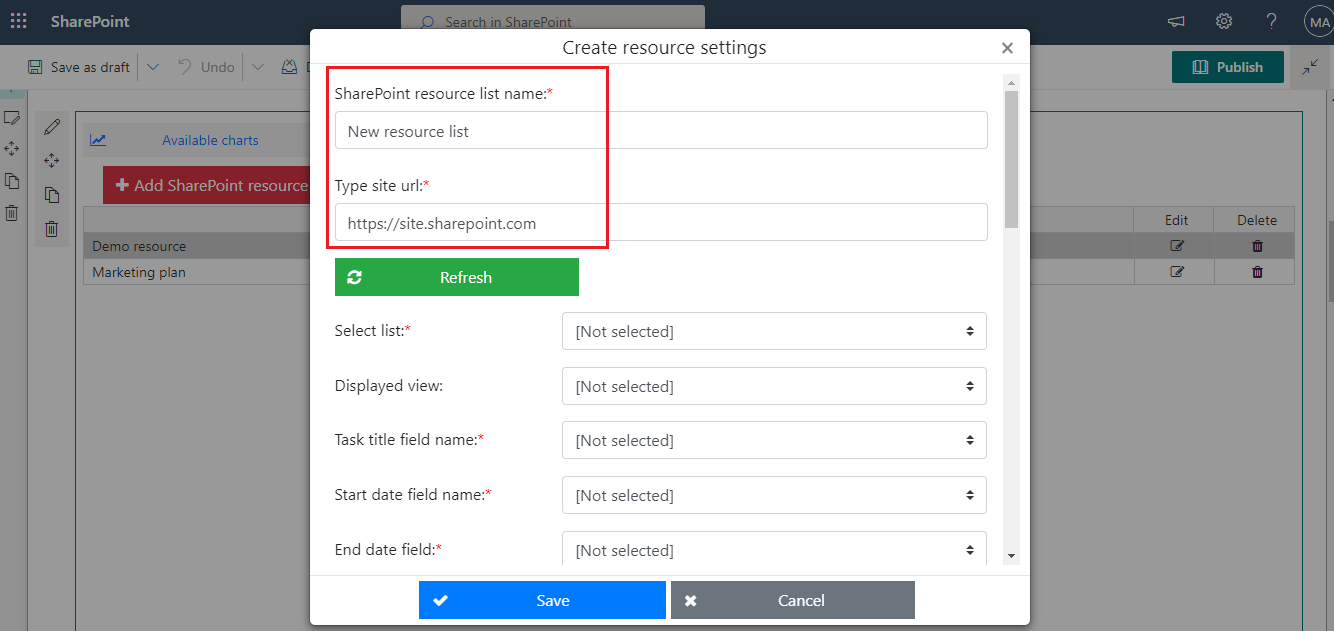Open the Displayed view dropdown
Screen dimensions: 1334x631
point(773,386)
